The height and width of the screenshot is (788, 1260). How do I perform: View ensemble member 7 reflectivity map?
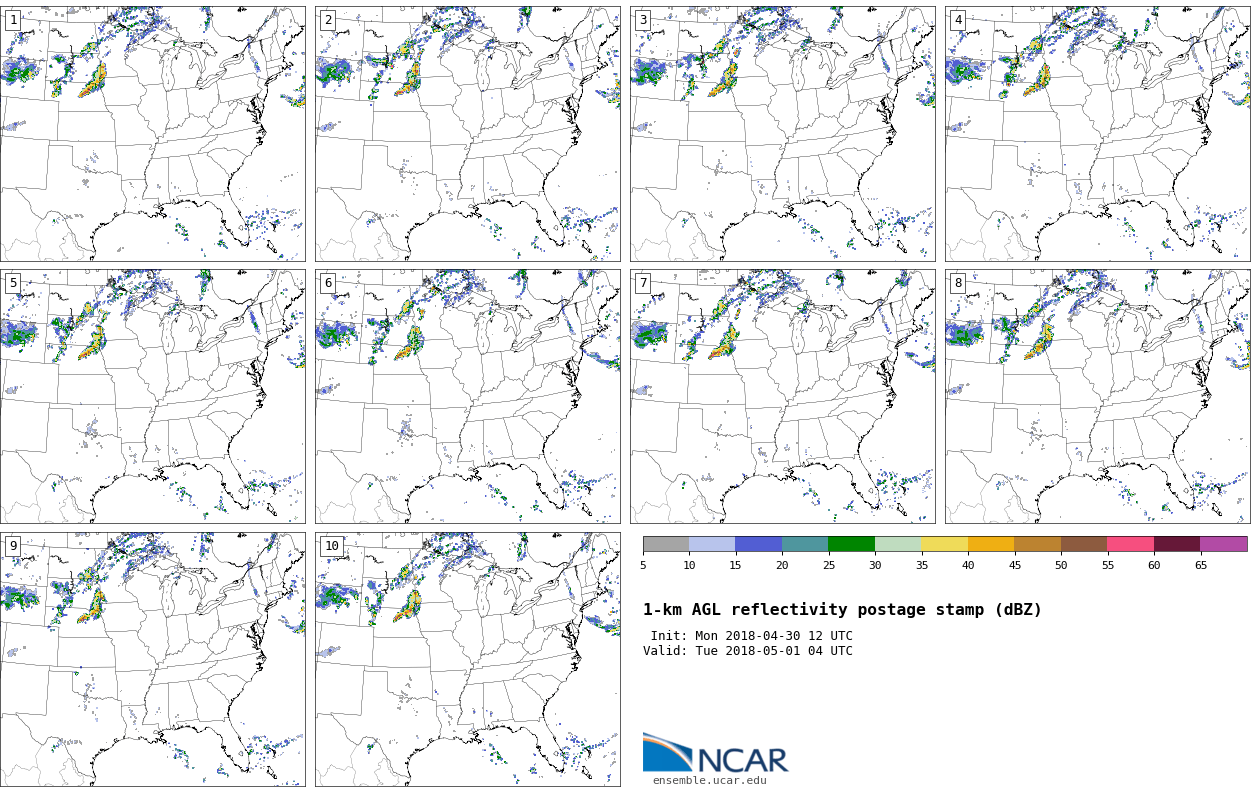783,396
